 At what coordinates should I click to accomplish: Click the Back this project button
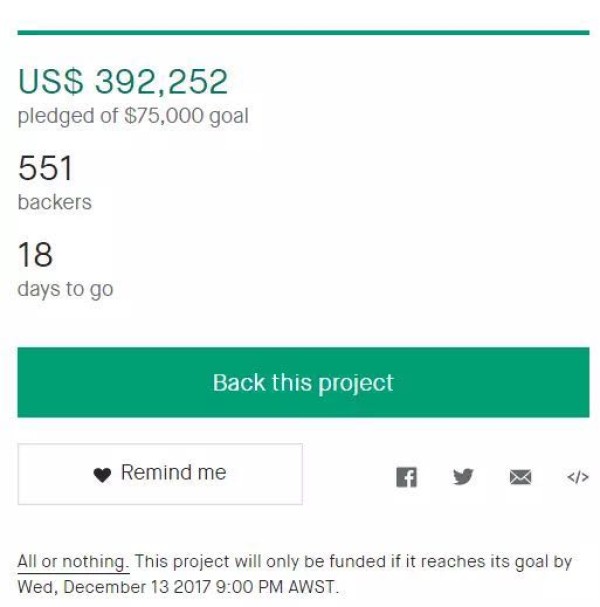[303, 382]
